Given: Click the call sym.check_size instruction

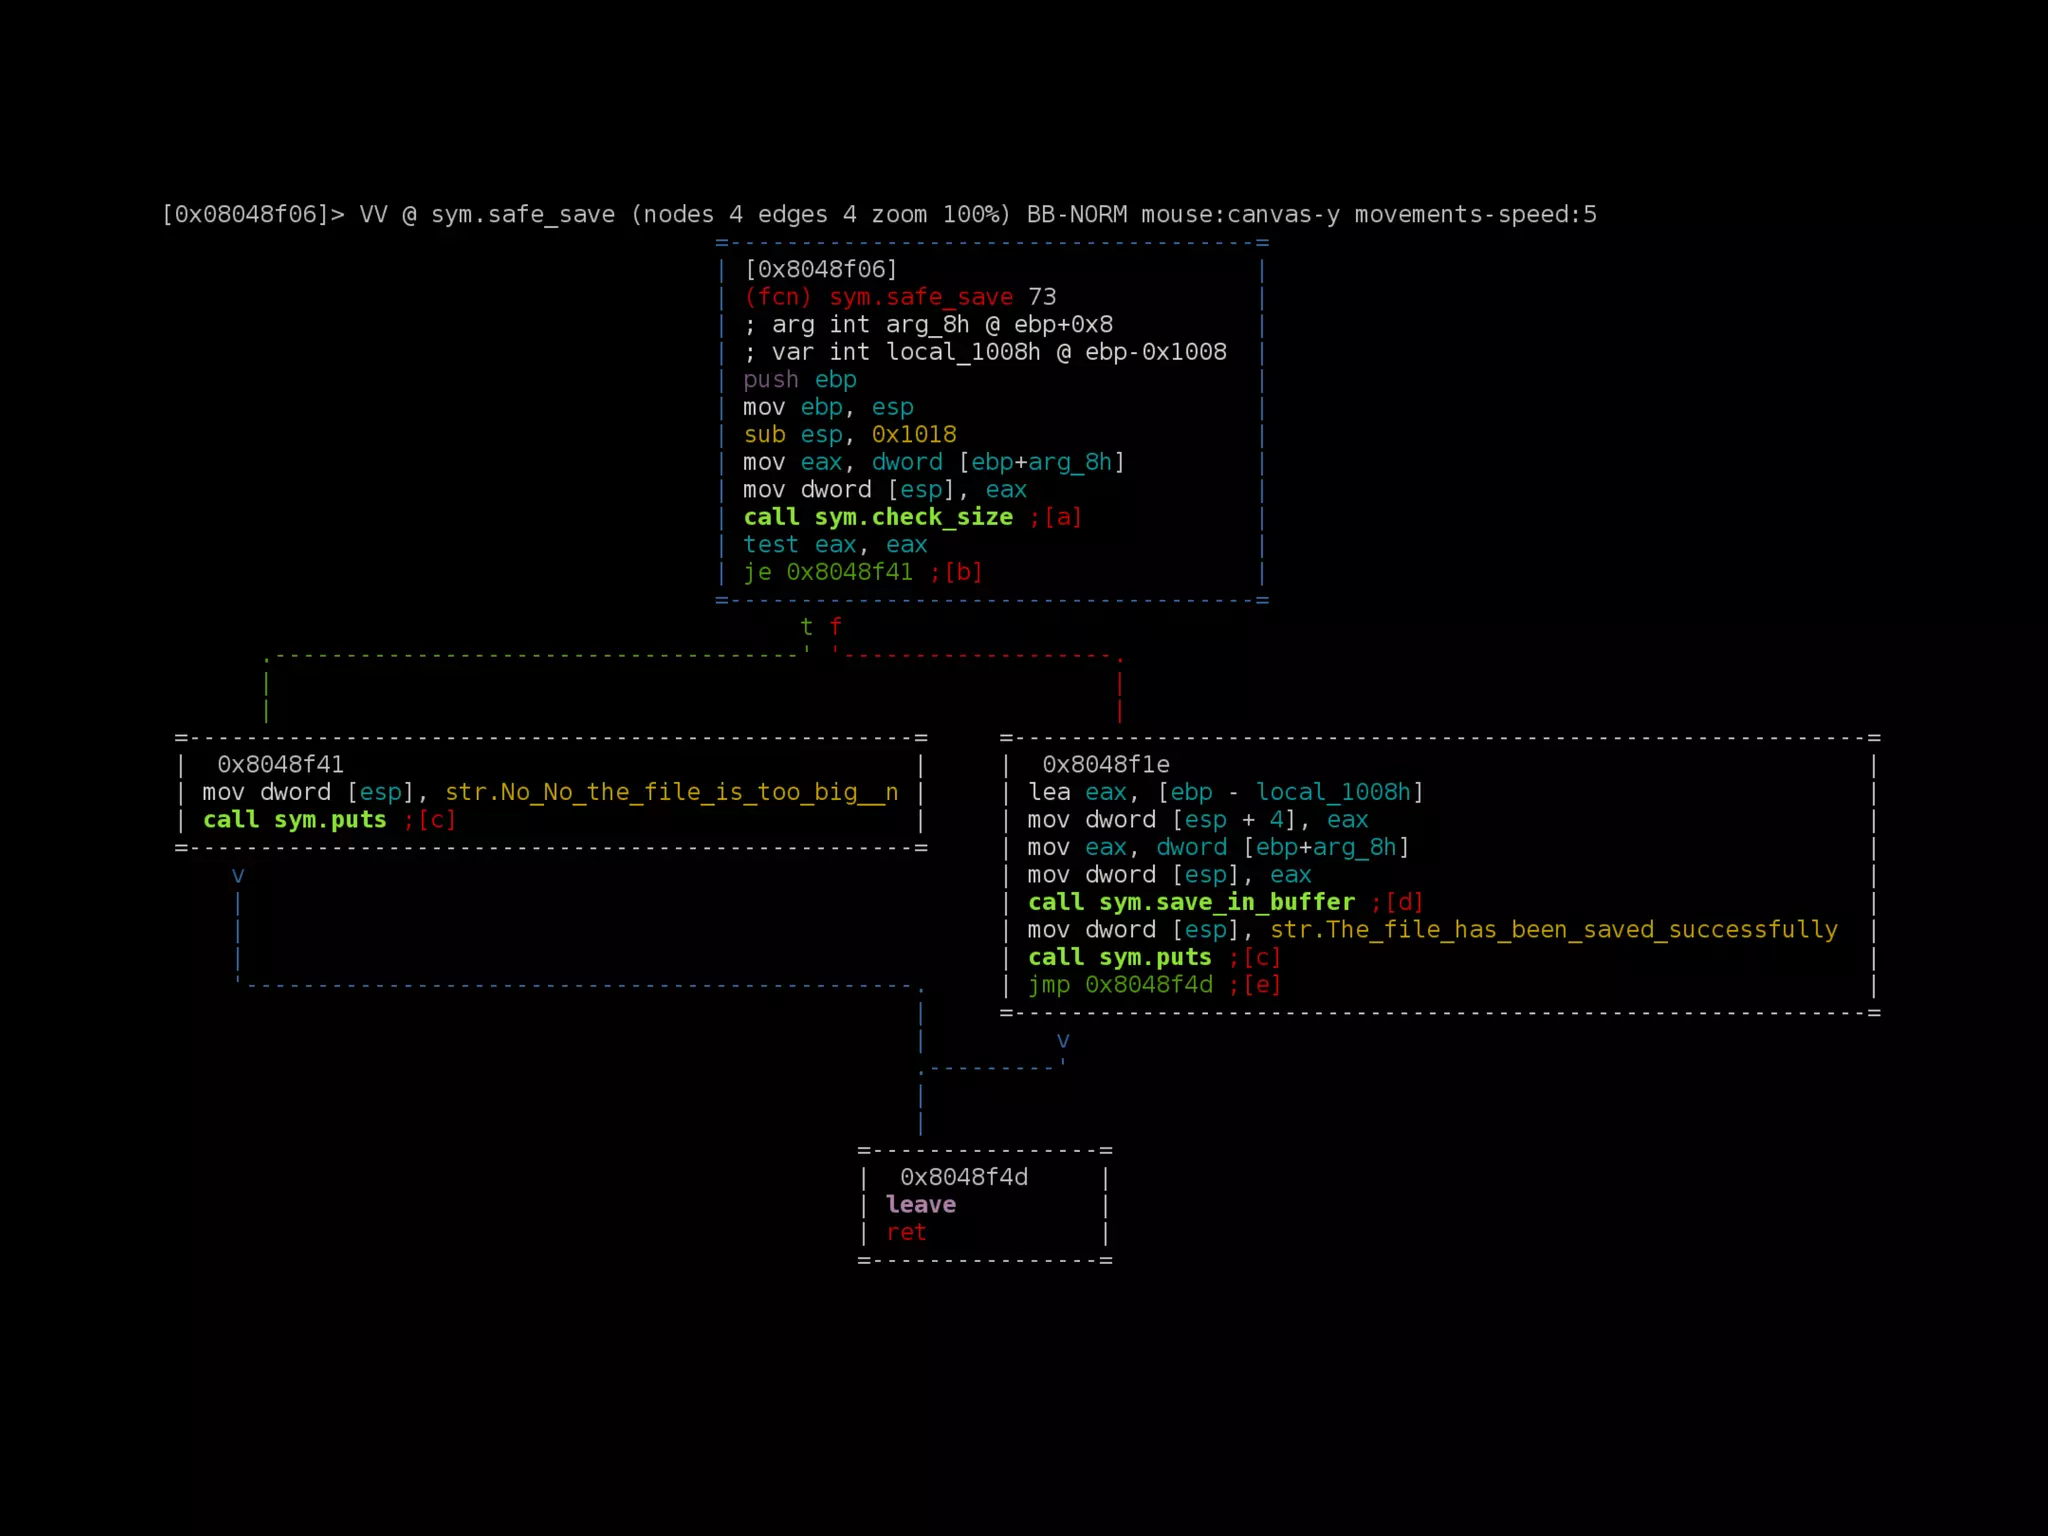Looking at the screenshot, I should [877, 517].
